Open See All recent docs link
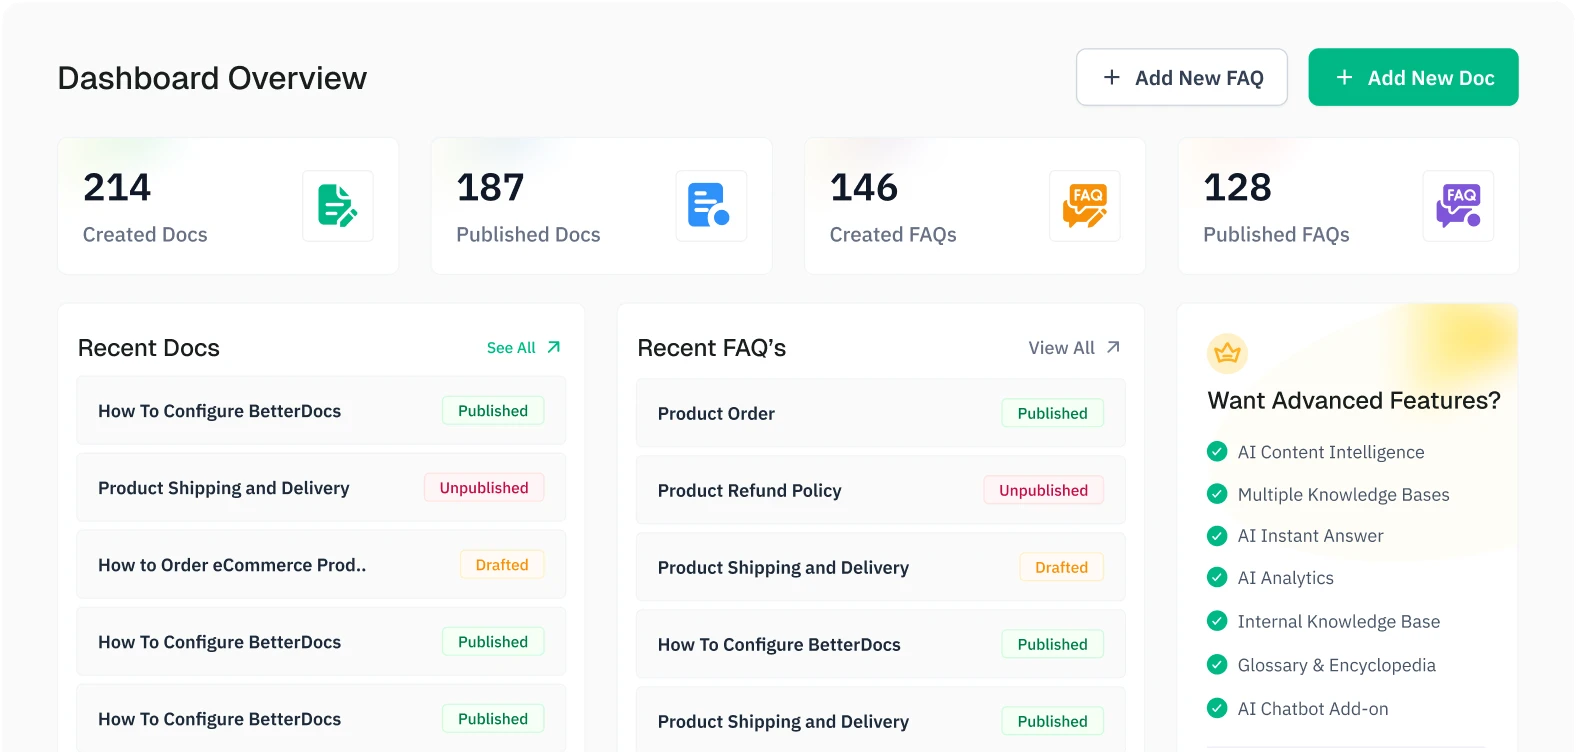The image size is (1576, 752). 523,347
